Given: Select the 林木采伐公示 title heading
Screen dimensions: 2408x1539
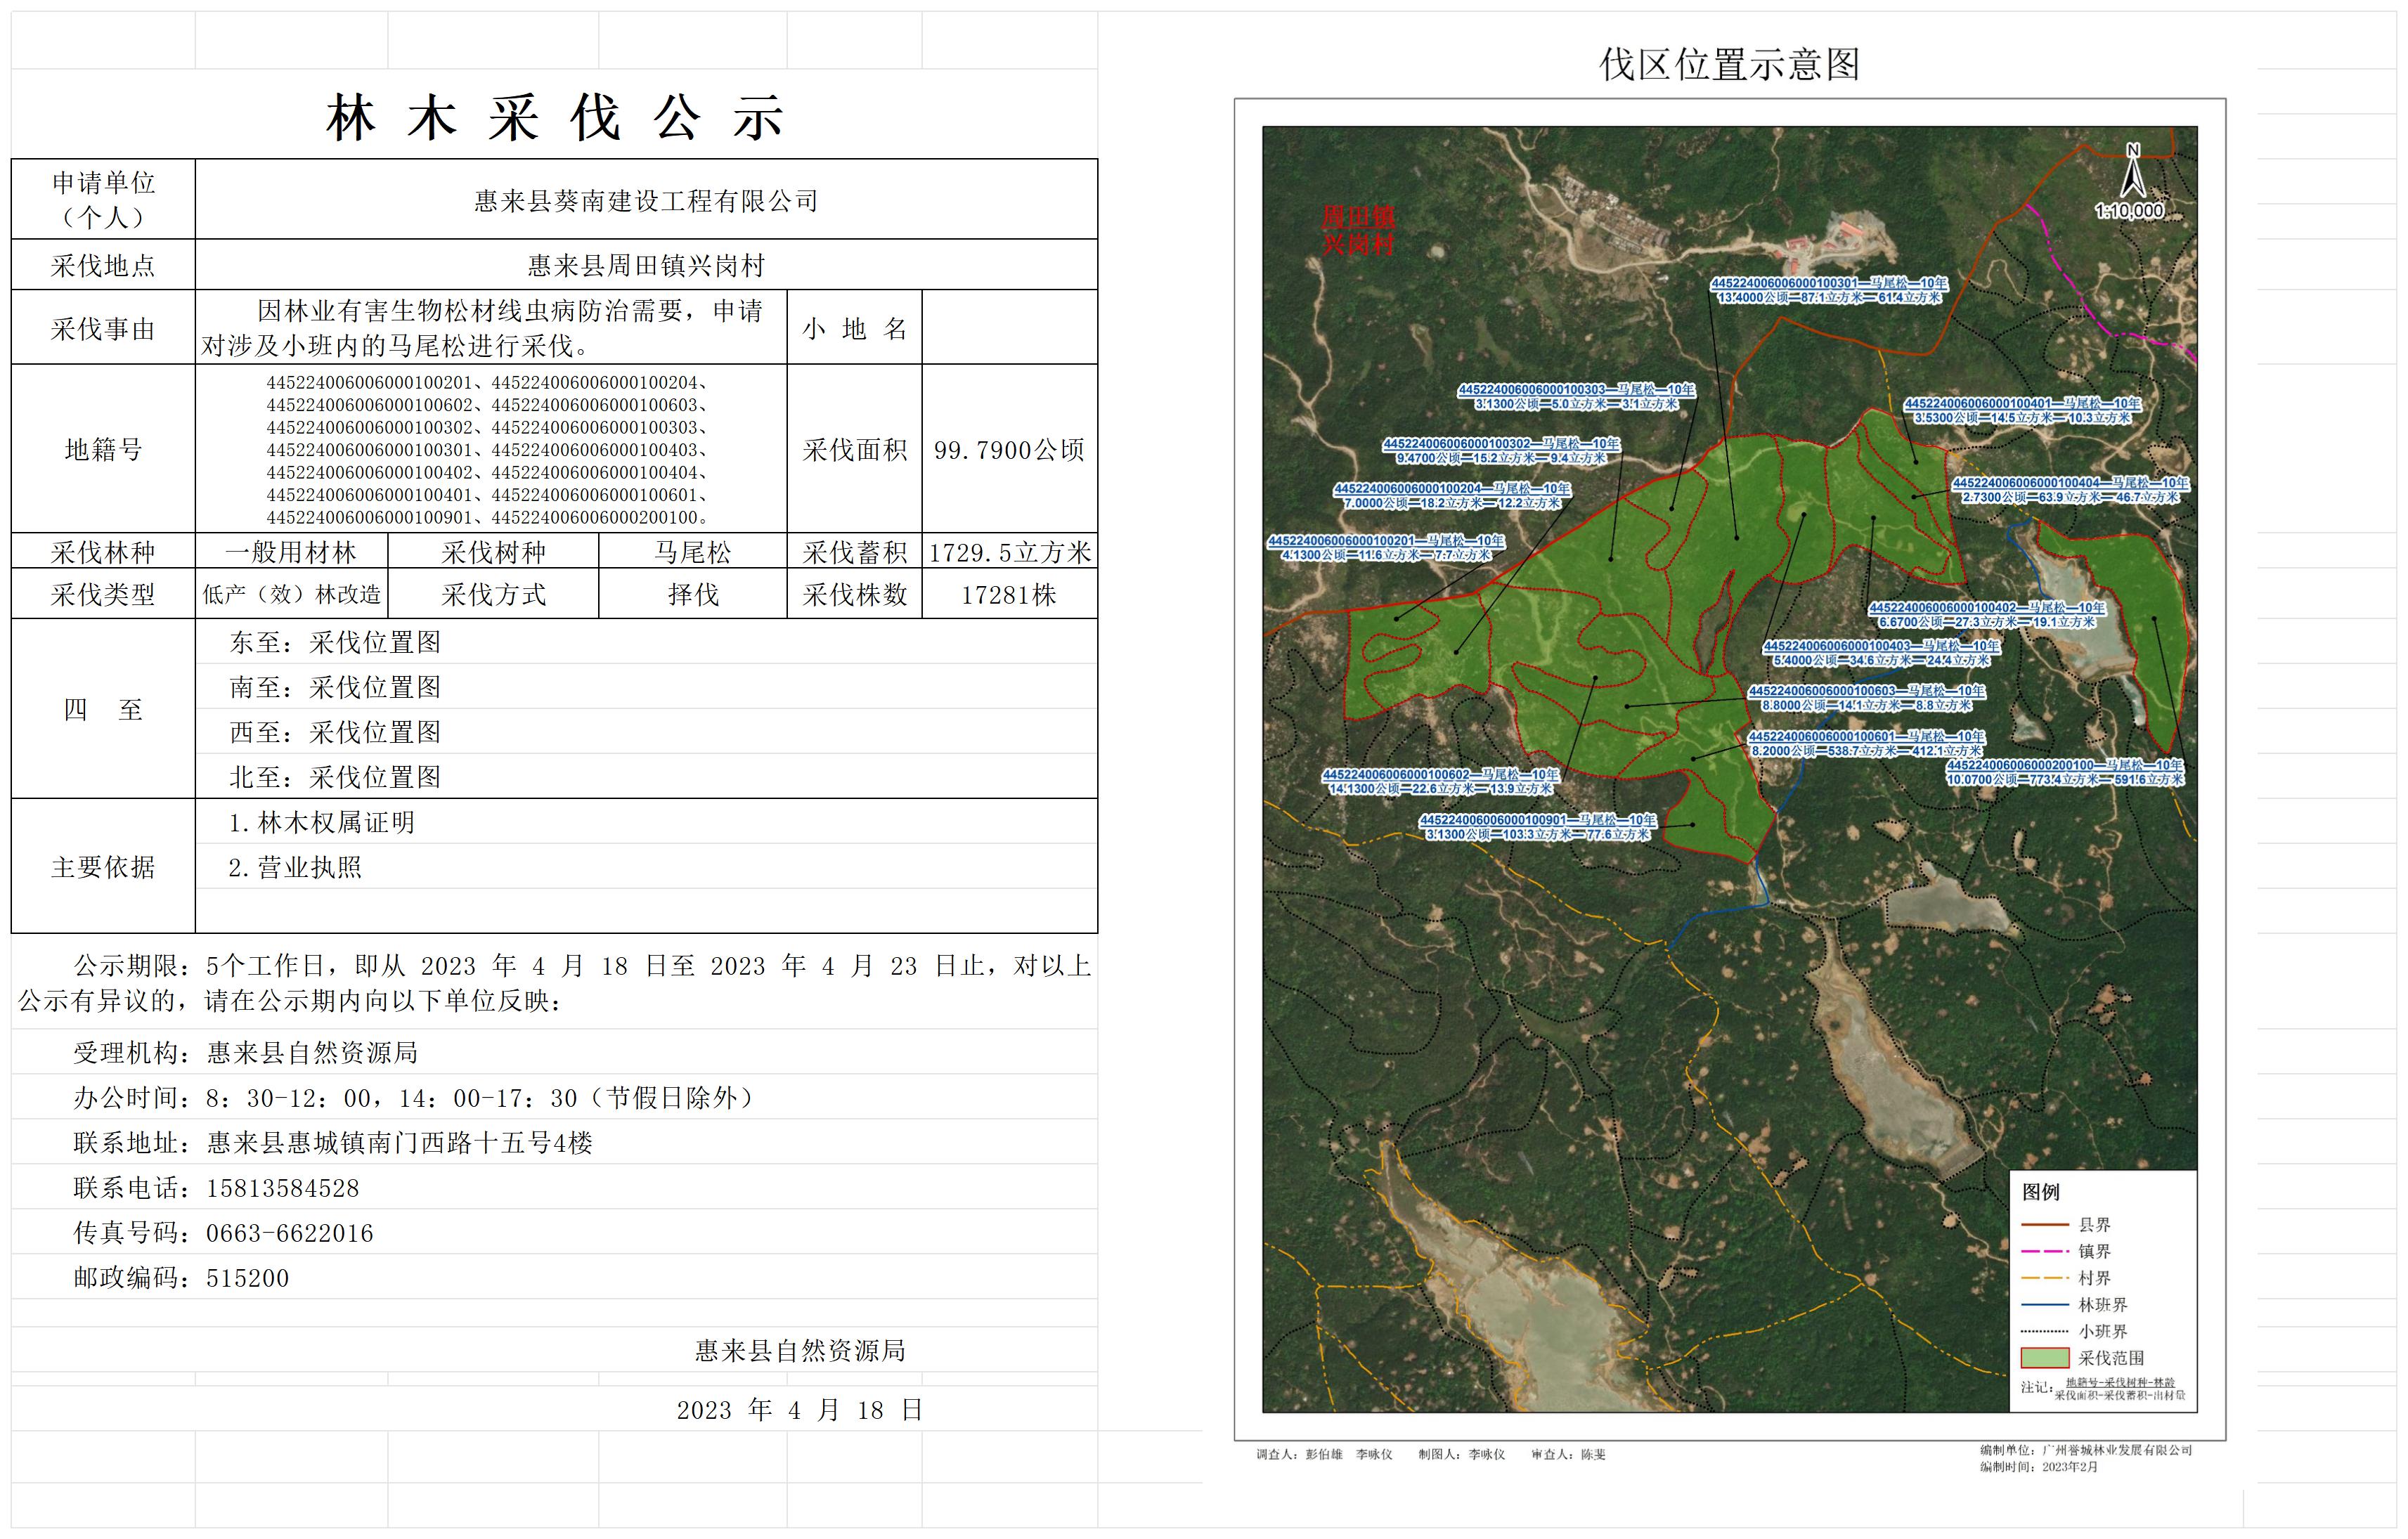Looking at the screenshot, I should (x=555, y=119).
